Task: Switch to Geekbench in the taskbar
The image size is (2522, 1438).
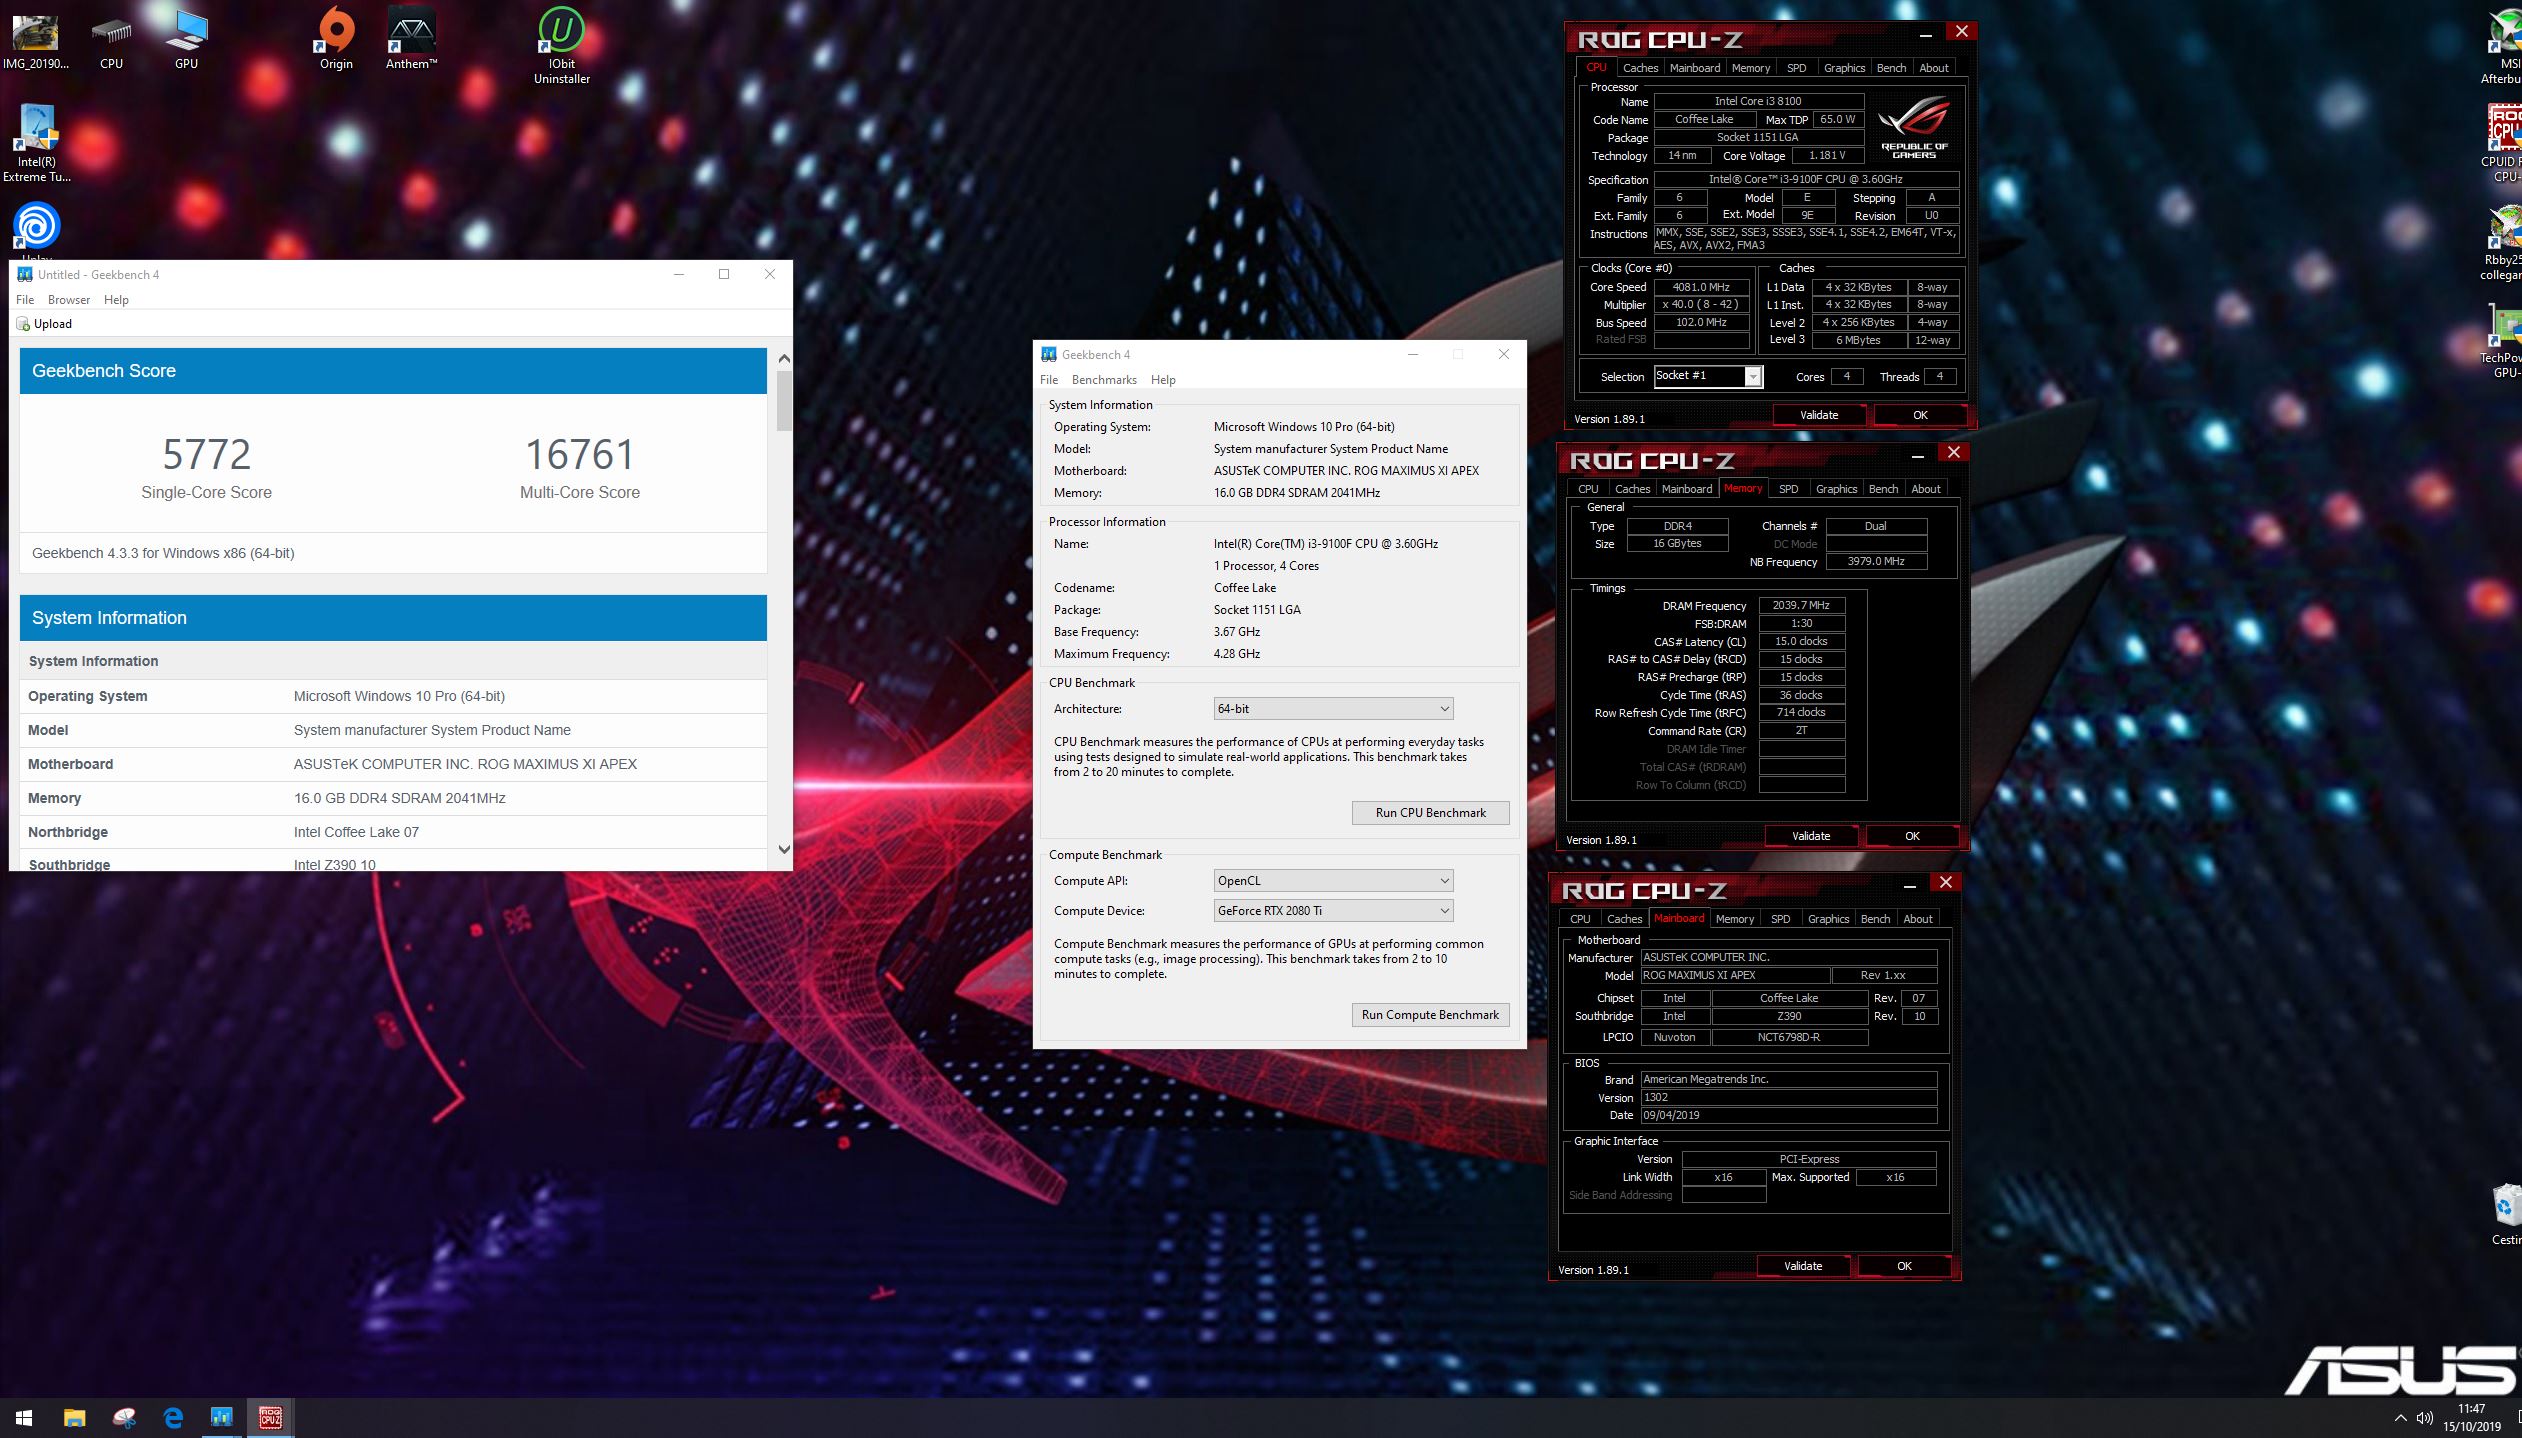Action: pyautogui.click(x=221, y=1417)
